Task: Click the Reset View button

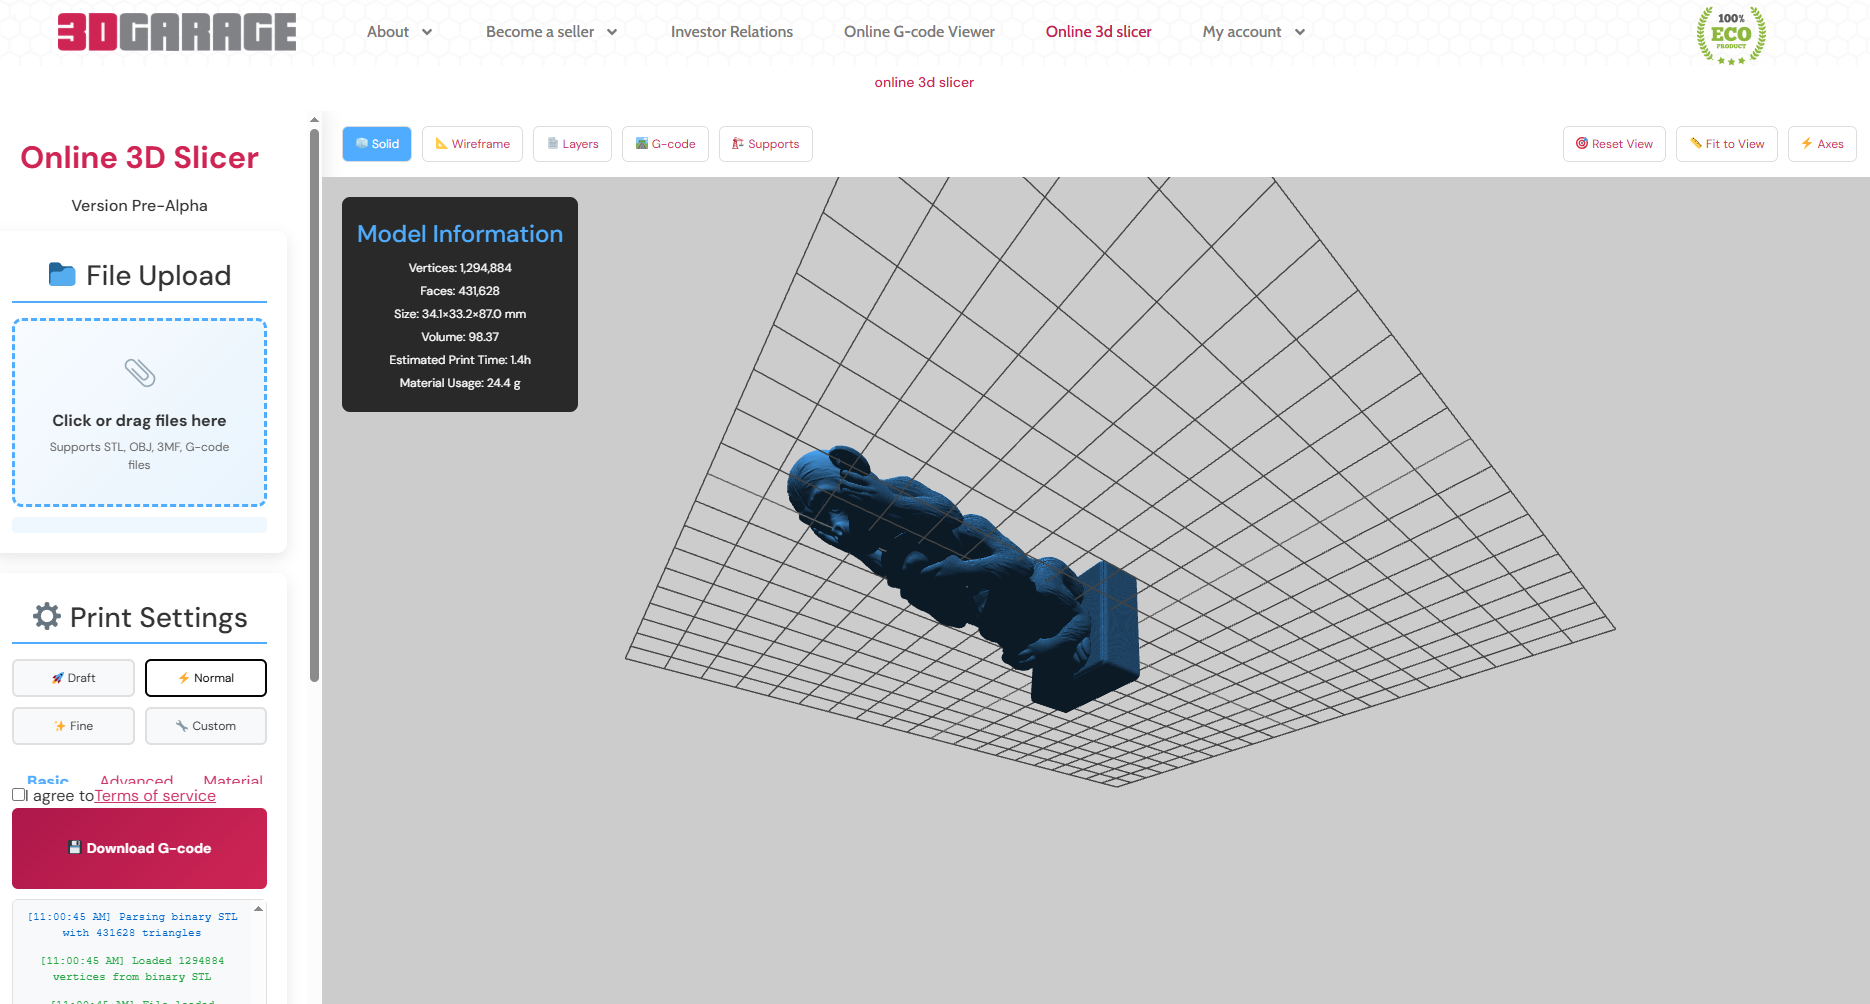Action: [1613, 144]
